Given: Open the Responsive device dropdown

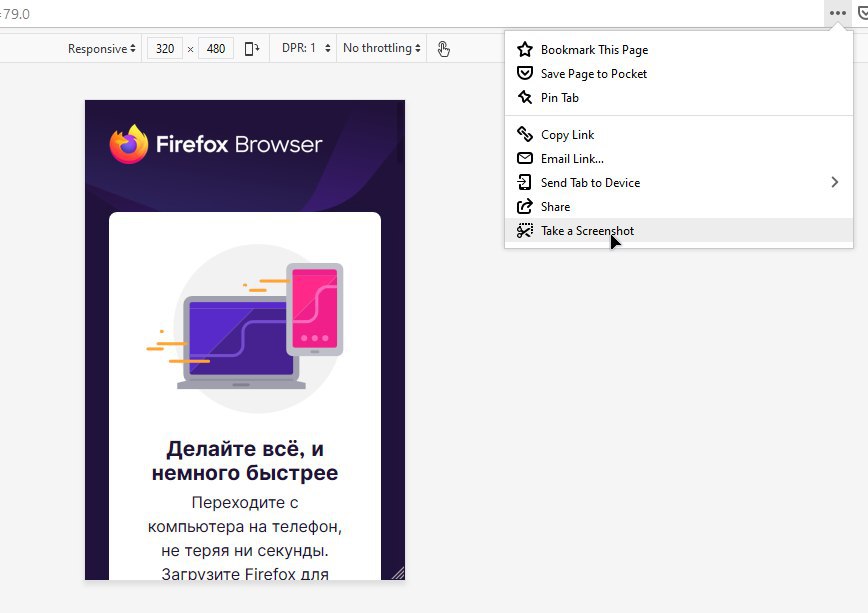Looking at the screenshot, I should pyautogui.click(x=101, y=49).
